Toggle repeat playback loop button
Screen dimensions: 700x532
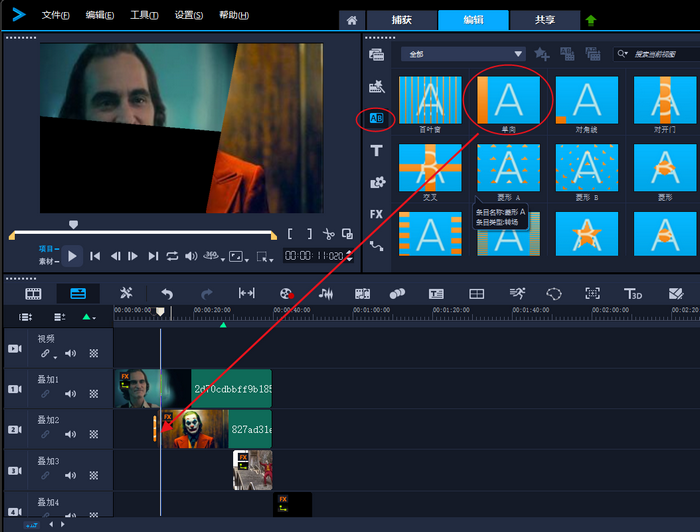pos(172,256)
